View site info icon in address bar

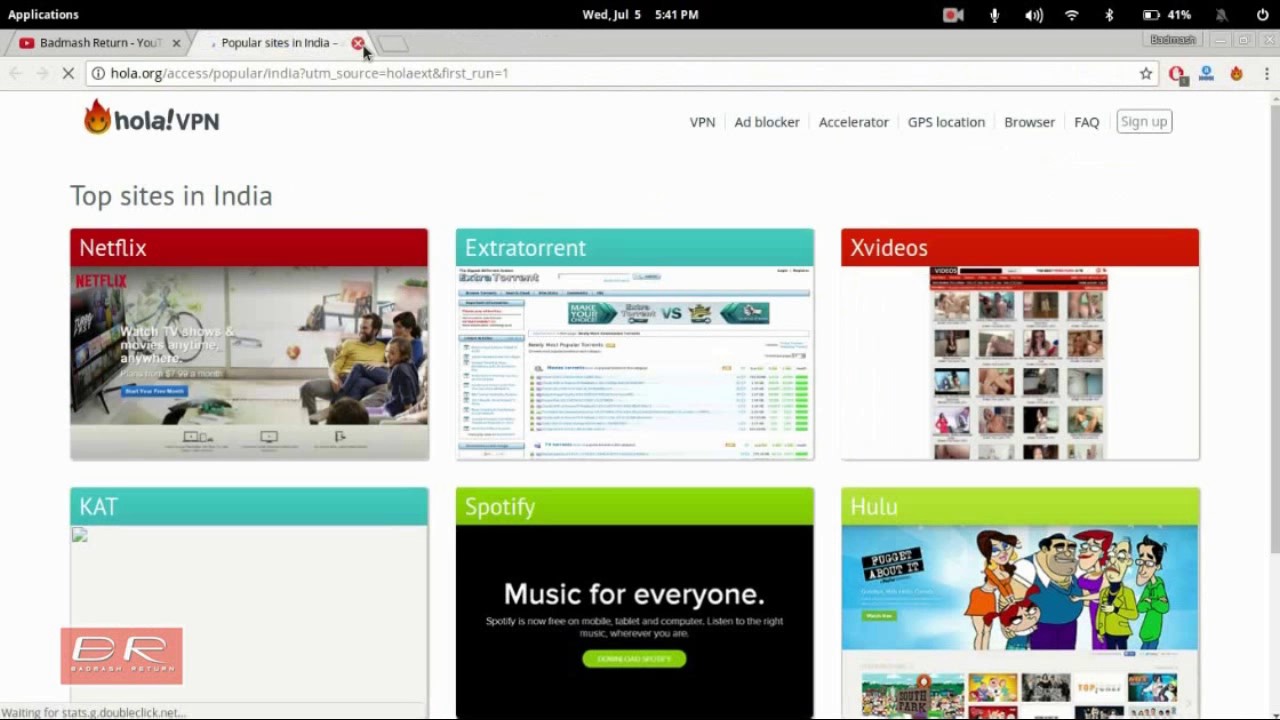[x=97, y=73]
